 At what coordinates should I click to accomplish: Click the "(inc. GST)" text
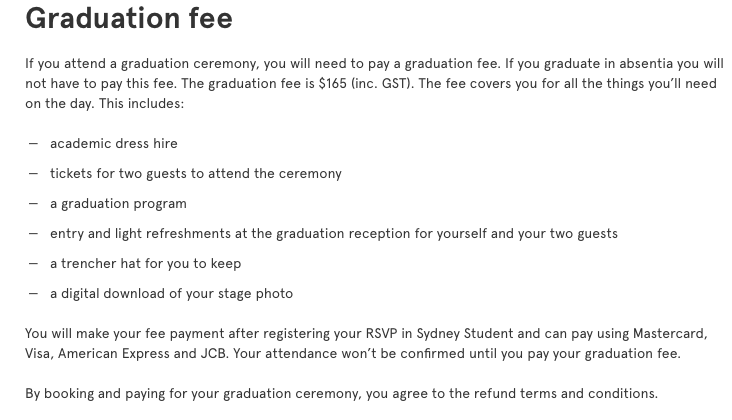click(382, 84)
